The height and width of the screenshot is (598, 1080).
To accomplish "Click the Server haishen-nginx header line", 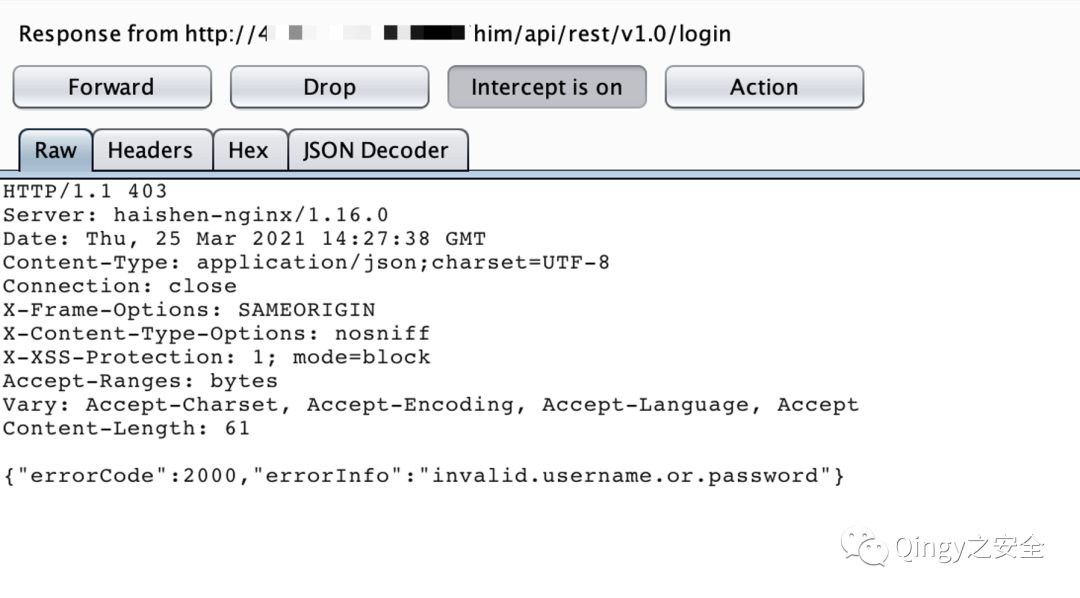I will click(195, 215).
